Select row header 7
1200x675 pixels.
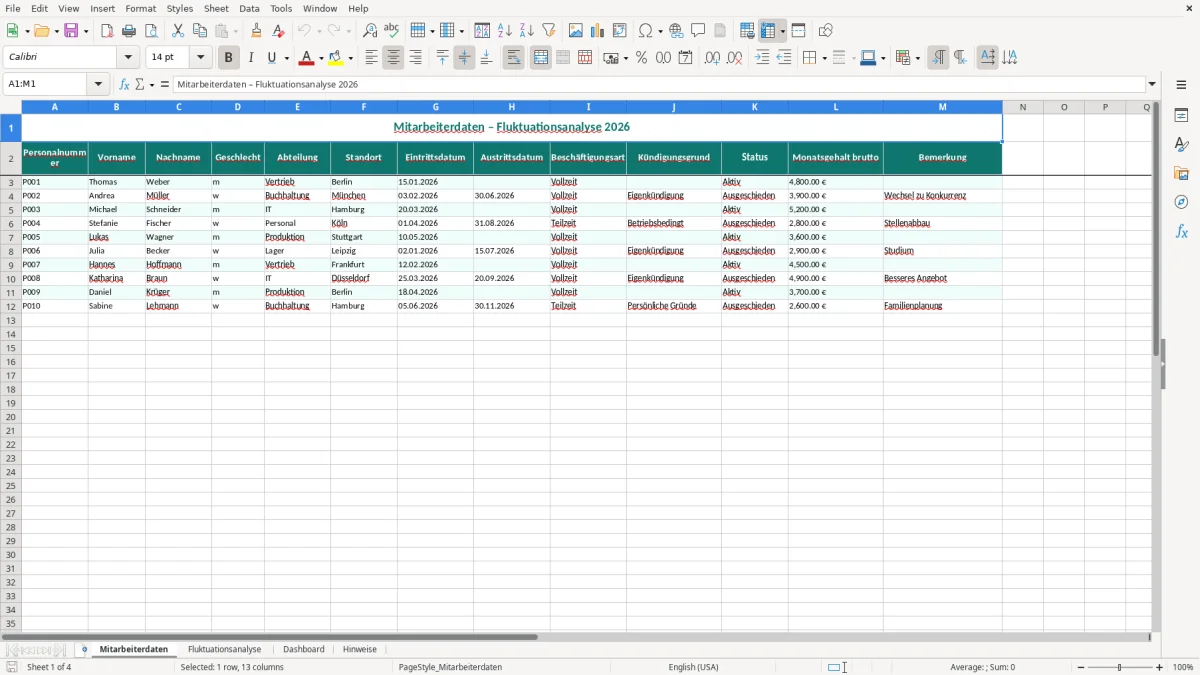point(11,237)
